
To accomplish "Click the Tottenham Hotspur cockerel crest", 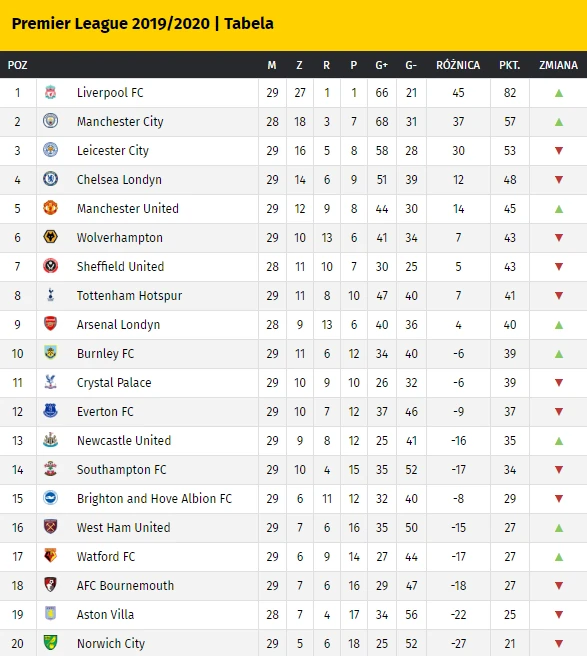I will pyautogui.click(x=51, y=295).
